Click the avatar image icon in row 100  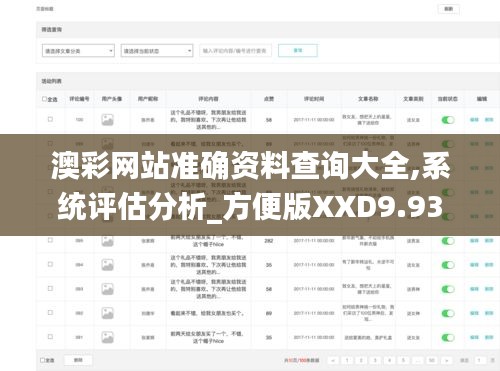click(x=107, y=120)
